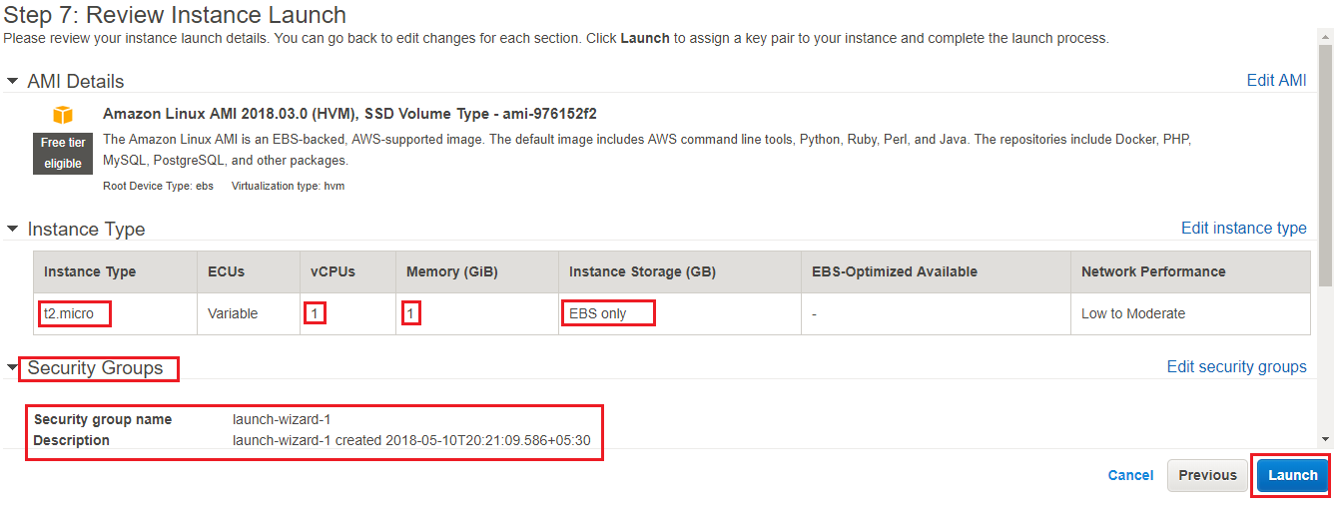Go back with the Previous button
Viewport: 1335px width, 516px height.
[1207, 475]
